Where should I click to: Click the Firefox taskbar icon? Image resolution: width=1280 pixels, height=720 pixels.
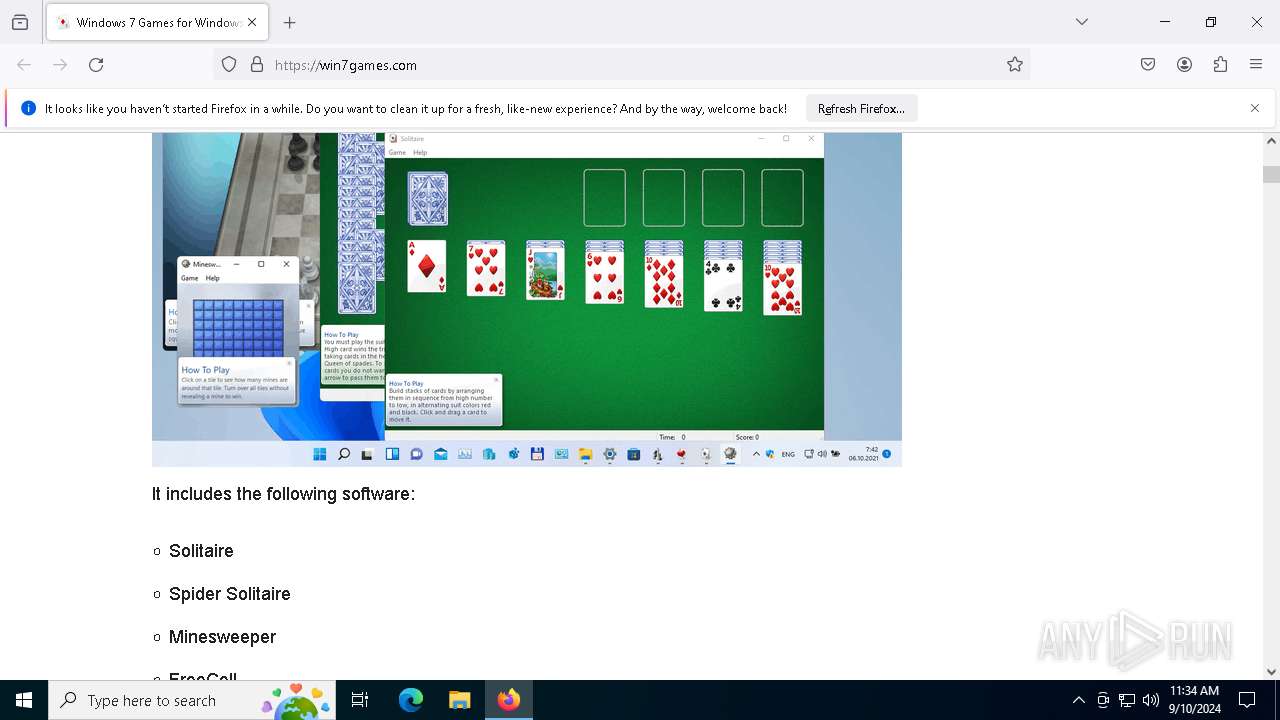click(509, 700)
